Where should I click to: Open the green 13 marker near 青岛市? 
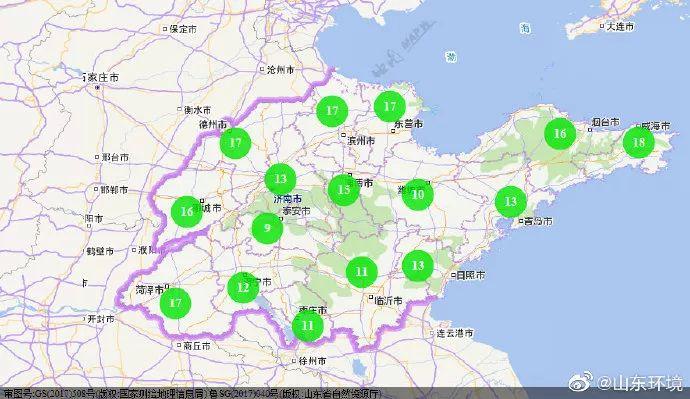pyautogui.click(x=510, y=202)
